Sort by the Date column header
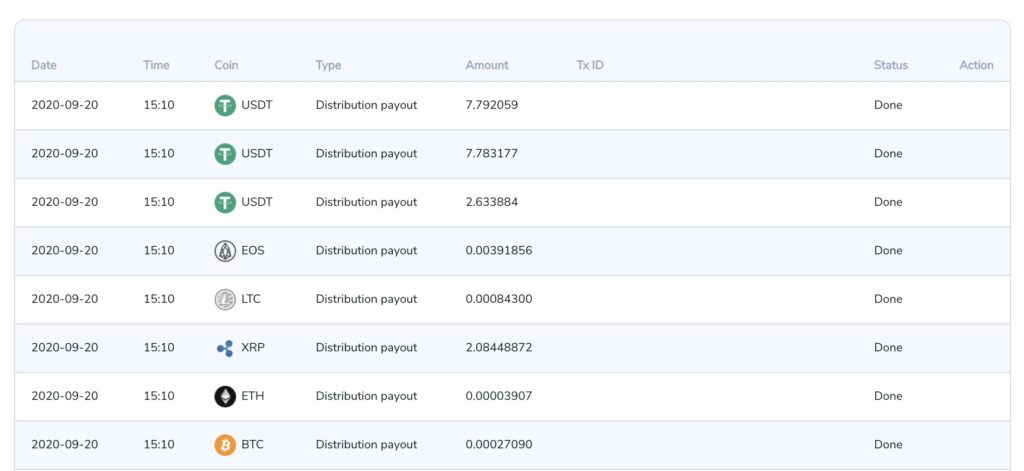Screen dimensions: 1024x471 44,65
